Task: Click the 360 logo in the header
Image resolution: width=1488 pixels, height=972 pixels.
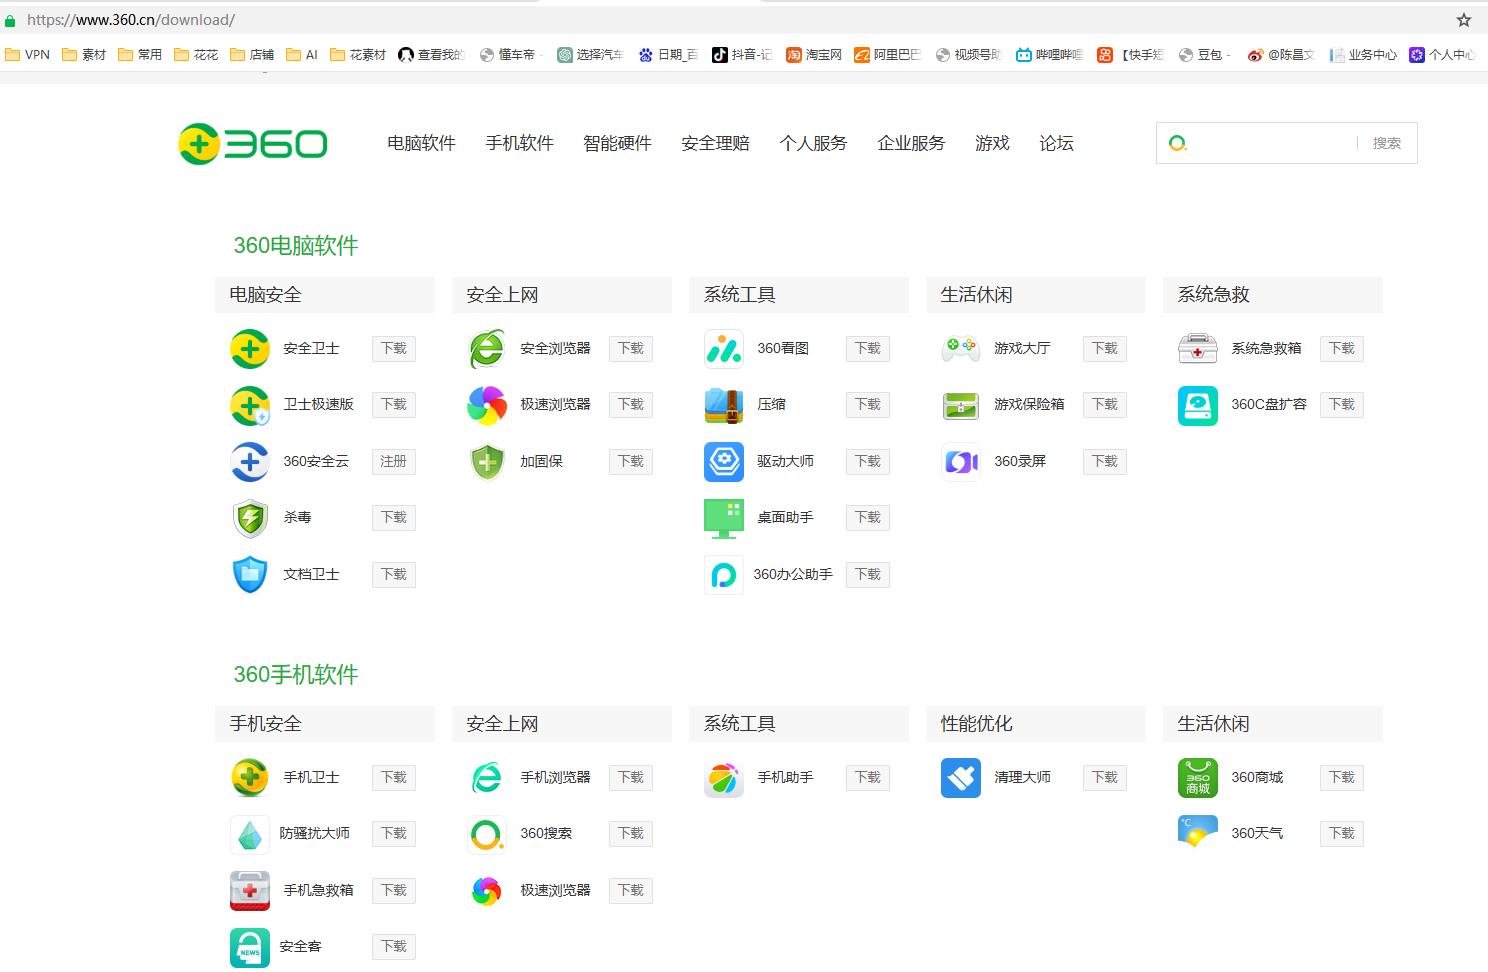Action: [x=253, y=144]
